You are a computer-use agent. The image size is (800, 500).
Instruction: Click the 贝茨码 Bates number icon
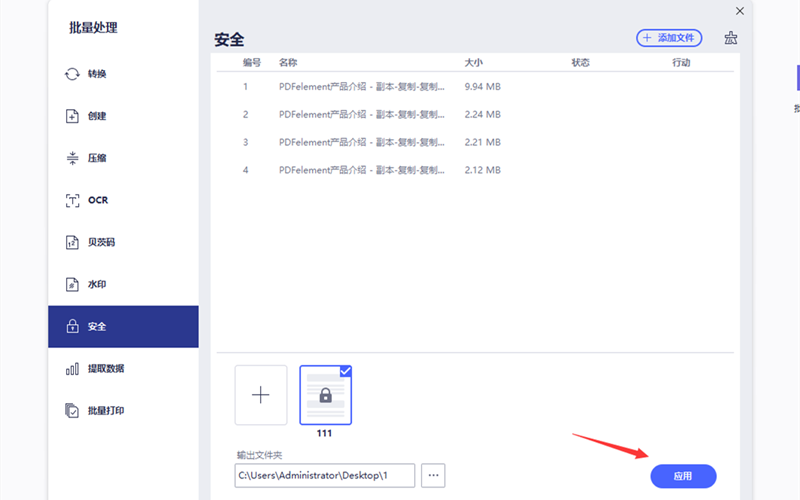coord(72,242)
